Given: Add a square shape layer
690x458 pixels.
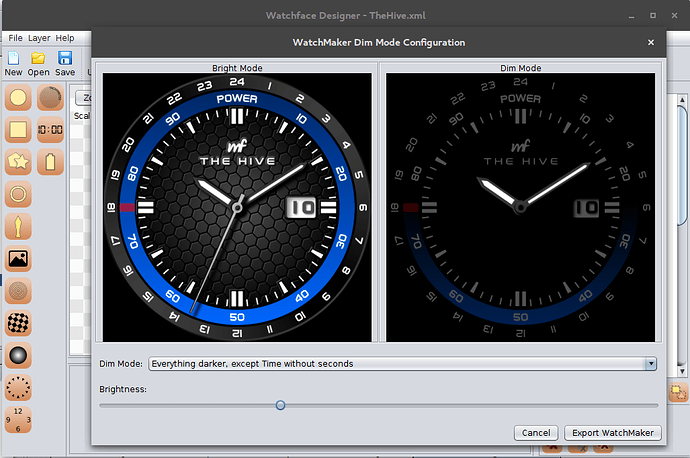Looking at the screenshot, I should tap(18, 130).
